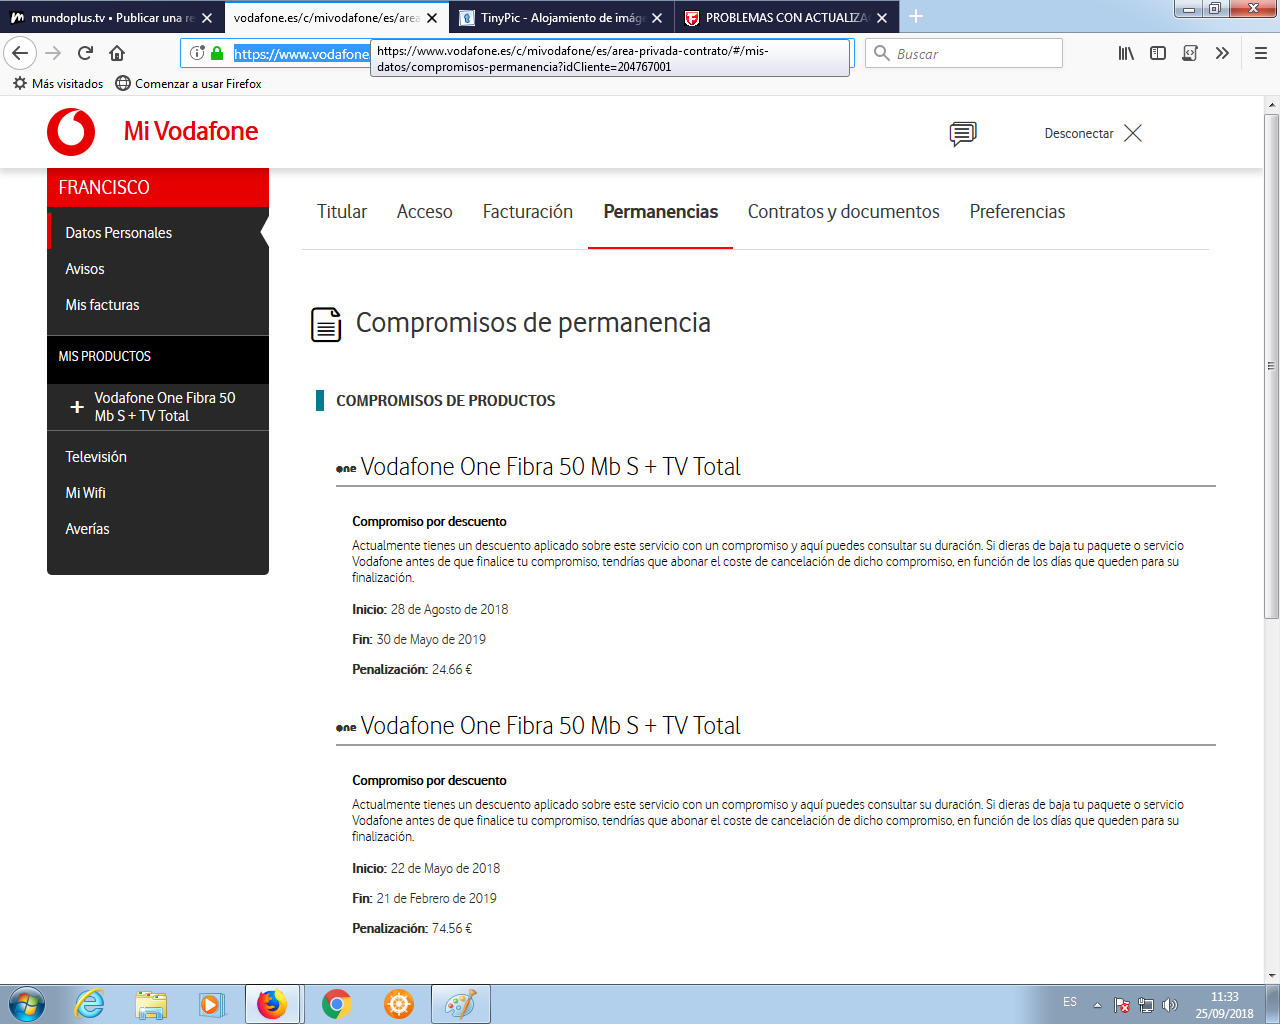Click the green padlock security icon
Viewport: 1280px width, 1024px height.
click(x=217, y=53)
